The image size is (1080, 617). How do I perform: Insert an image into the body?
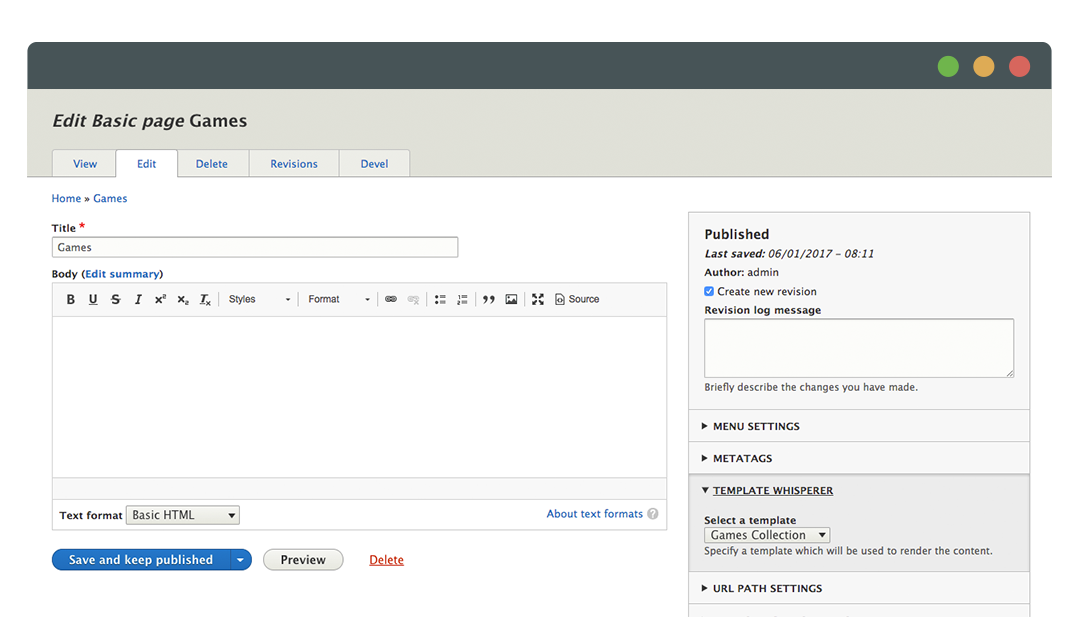pyautogui.click(x=511, y=299)
